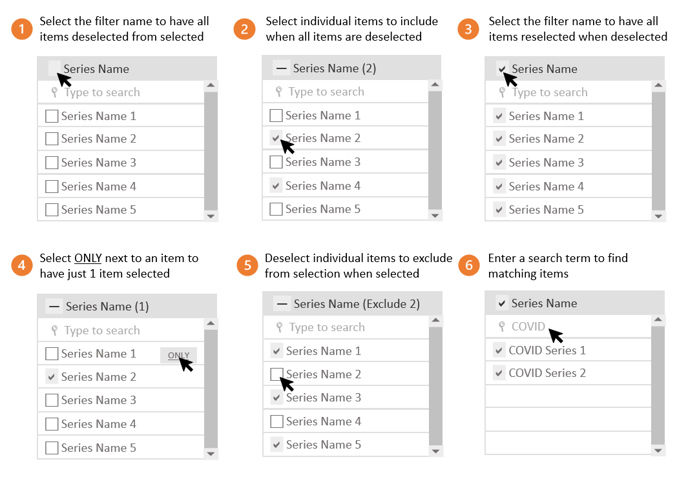Select the Series Name (2) filter header
Screen dimensions: 688x477
pyautogui.click(x=334, y=69)
